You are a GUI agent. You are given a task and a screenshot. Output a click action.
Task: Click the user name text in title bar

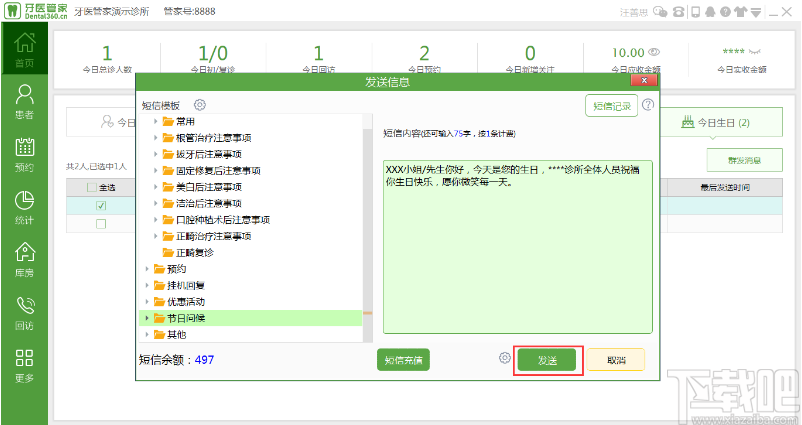coord(634,12)
